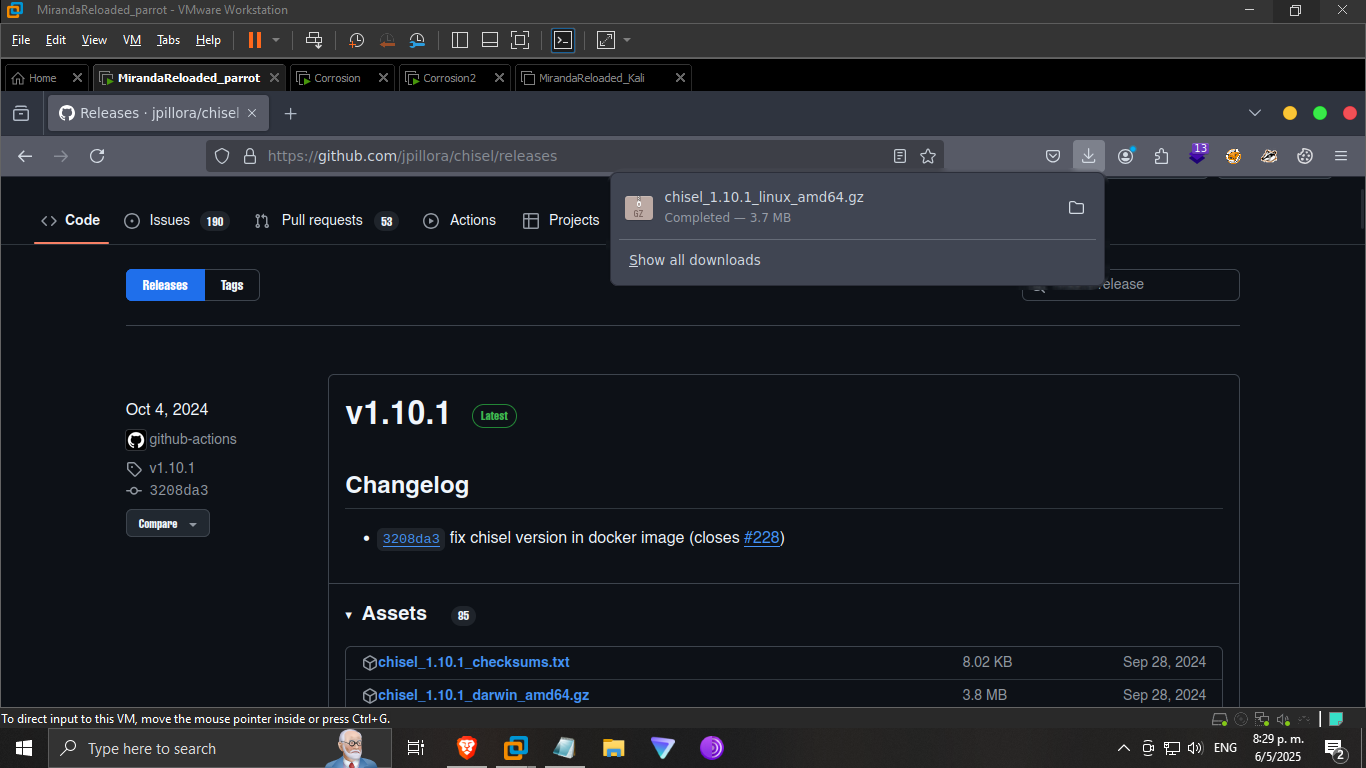Open Firefox hamburger application menu
This screenshot has width=1366, height=768.
pyautogui.click(x=1341, y=156)
